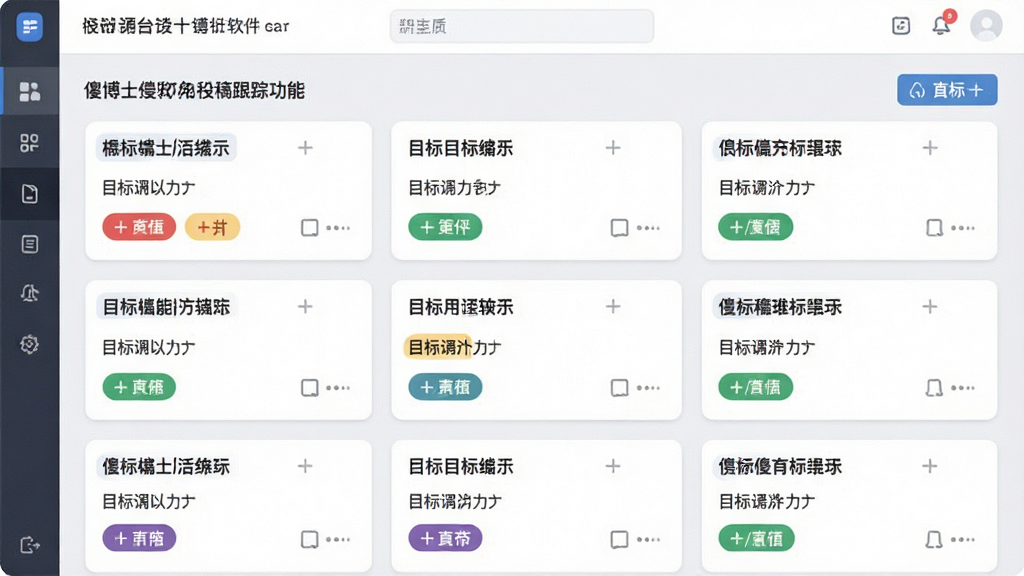Select the alert bell sidebar item
The image size is (1024, 576).
(x=29, y=293)
